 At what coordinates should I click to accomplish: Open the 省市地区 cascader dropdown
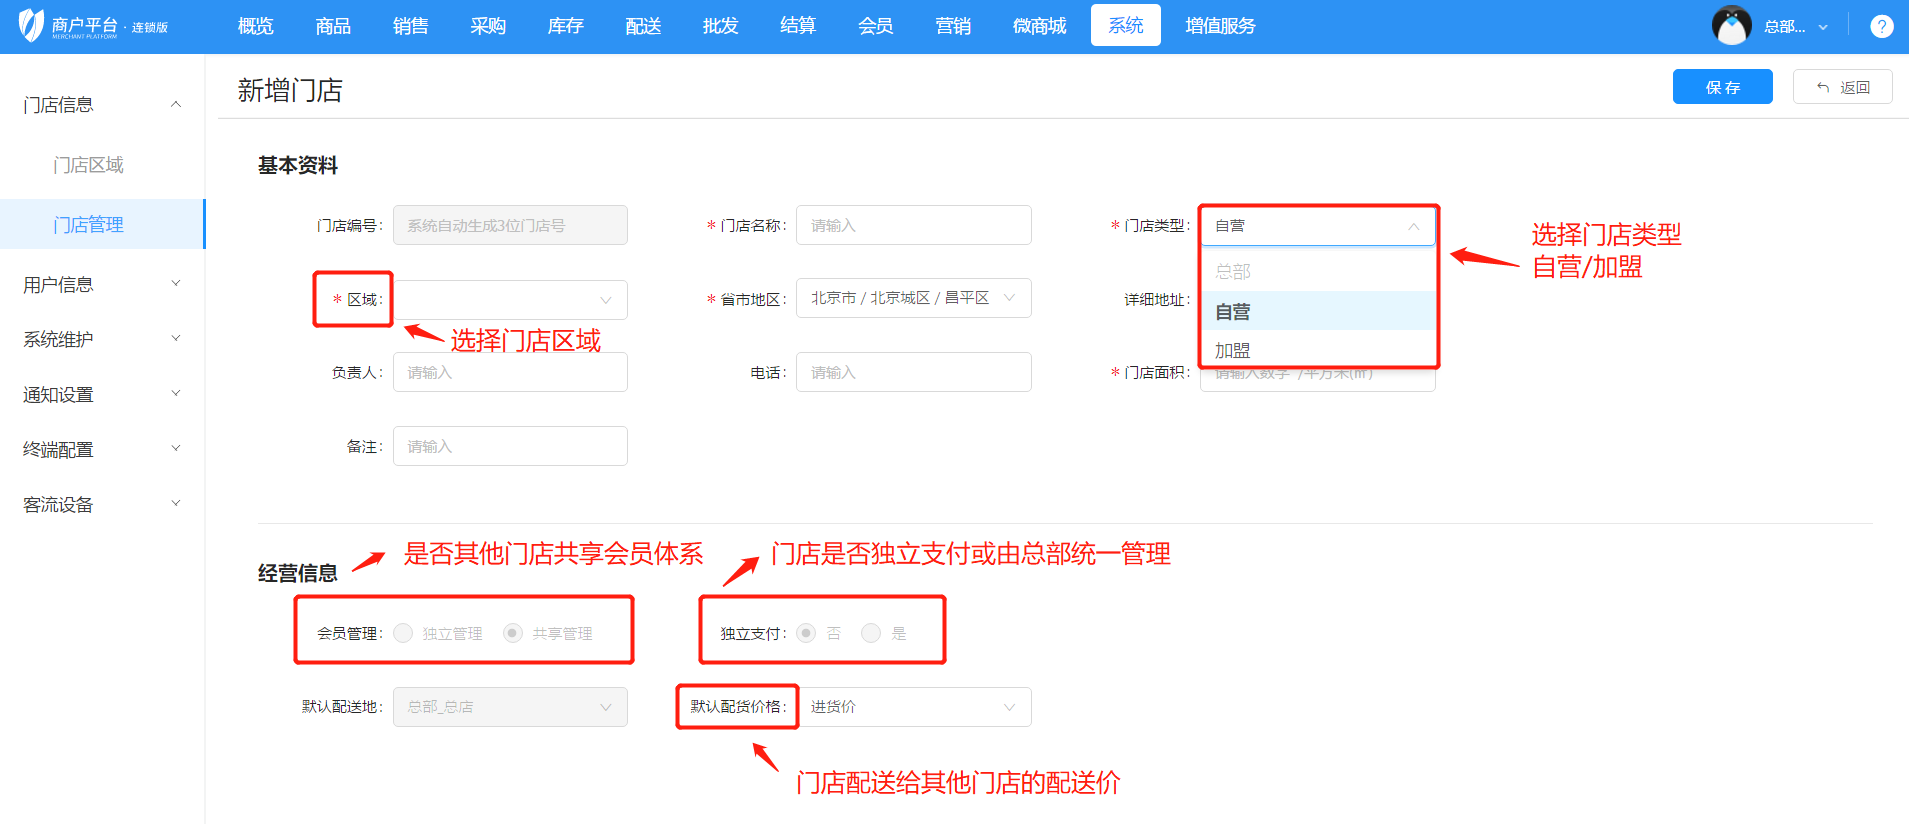pos(913,298)
